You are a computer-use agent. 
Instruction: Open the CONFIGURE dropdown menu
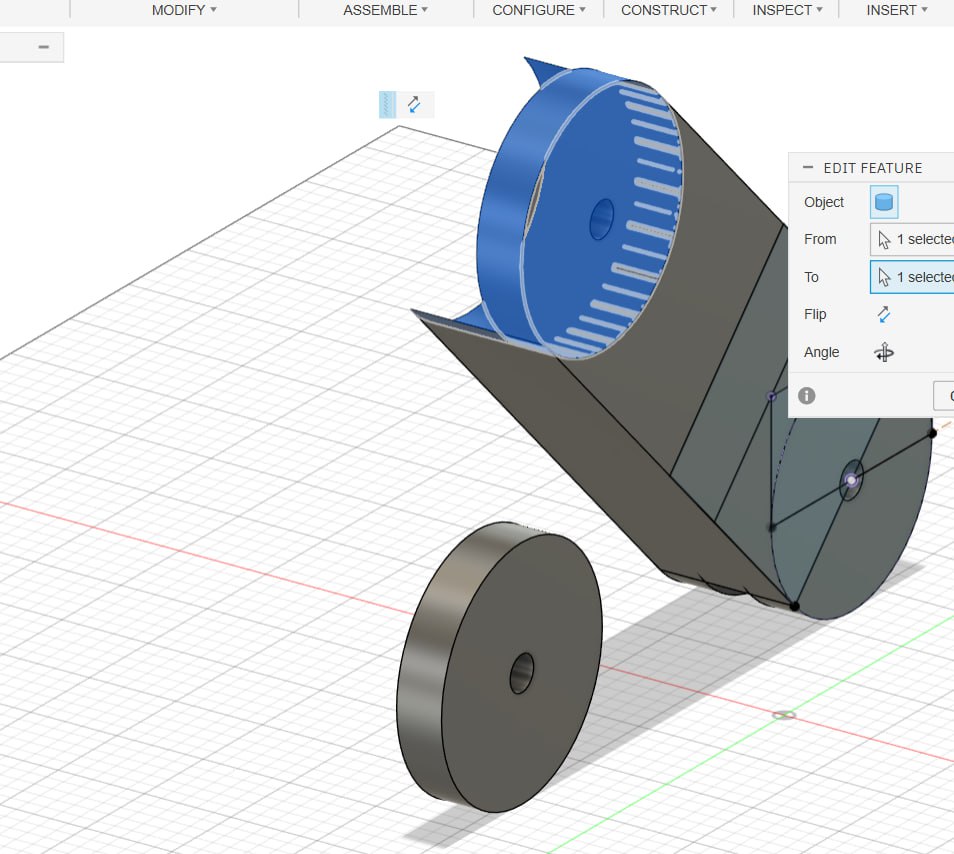[x=538, y=10]
